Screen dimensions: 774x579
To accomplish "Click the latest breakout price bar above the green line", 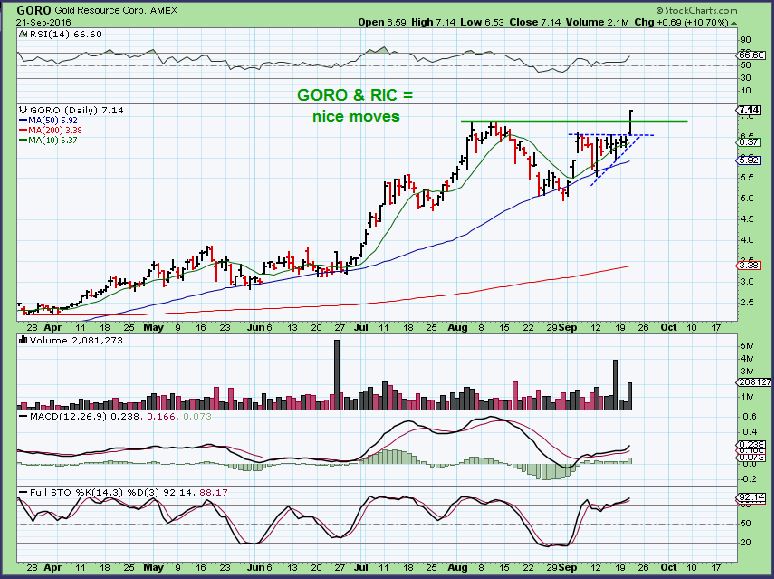I will [631, 122].
